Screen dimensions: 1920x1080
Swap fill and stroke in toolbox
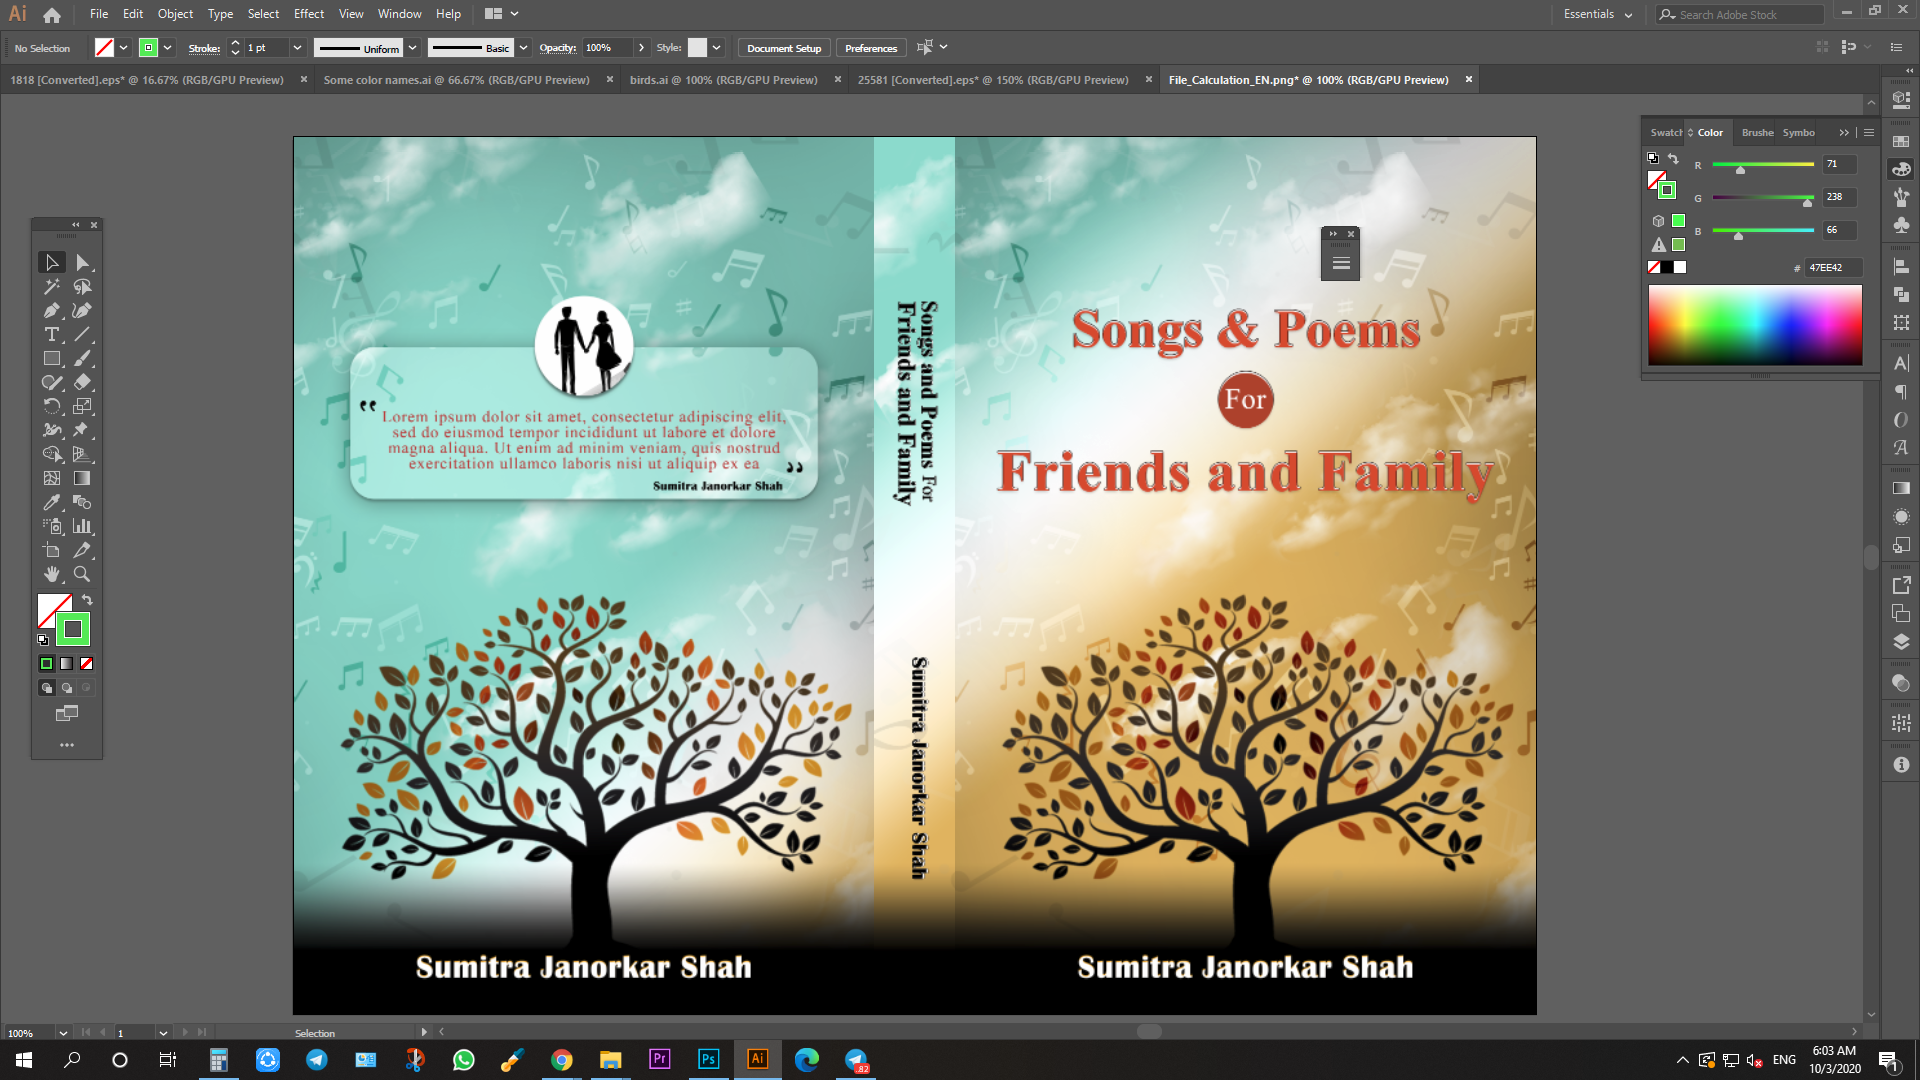pos(87,600)
